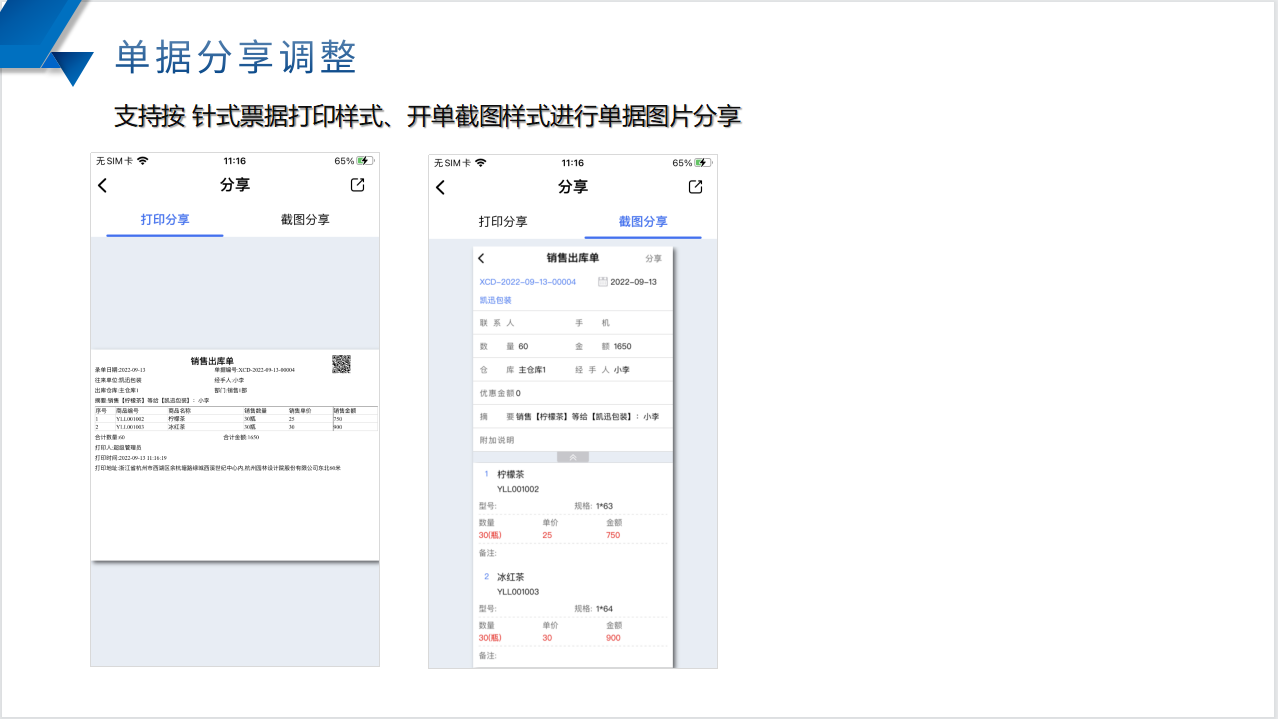
Task: Open 凯迅包装 customer link
Action: point(495,300)
